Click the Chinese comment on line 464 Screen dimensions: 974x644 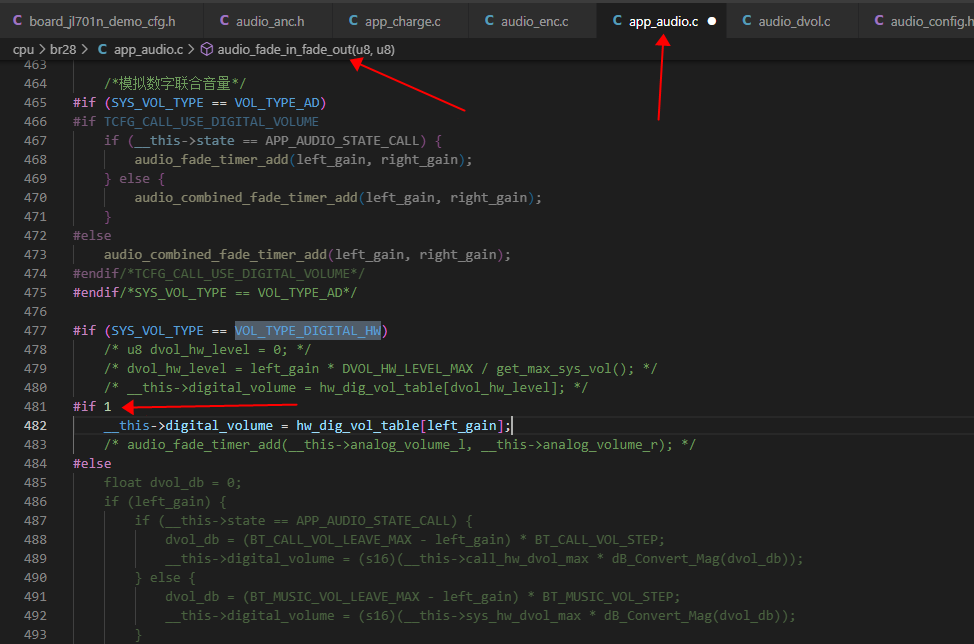point(175,83)
